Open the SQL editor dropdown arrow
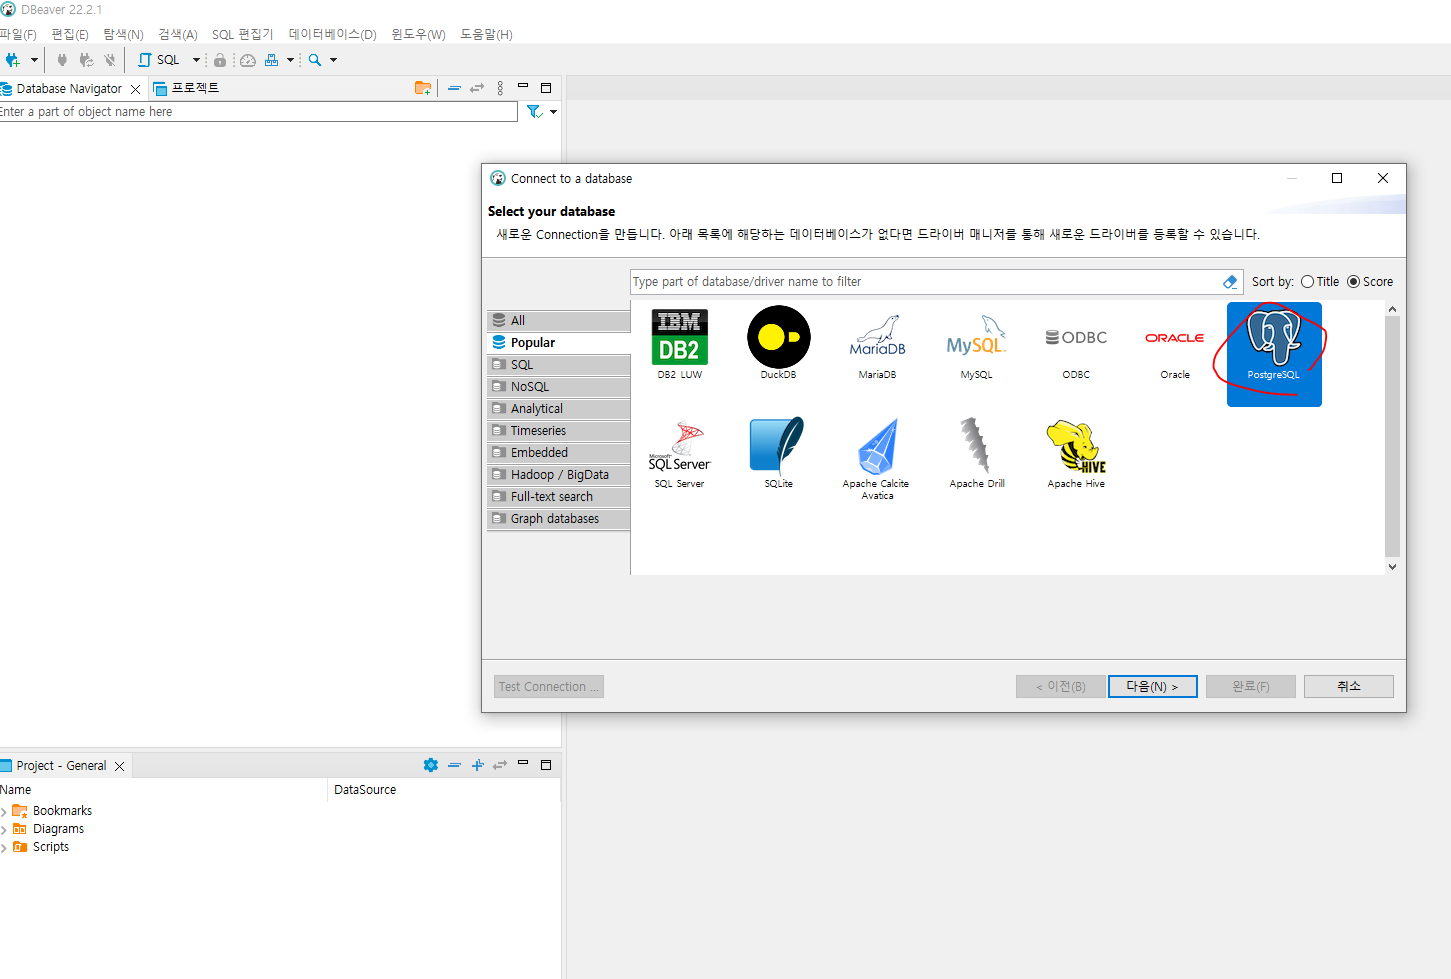The image size is (1451, 979). pos(196,60)
